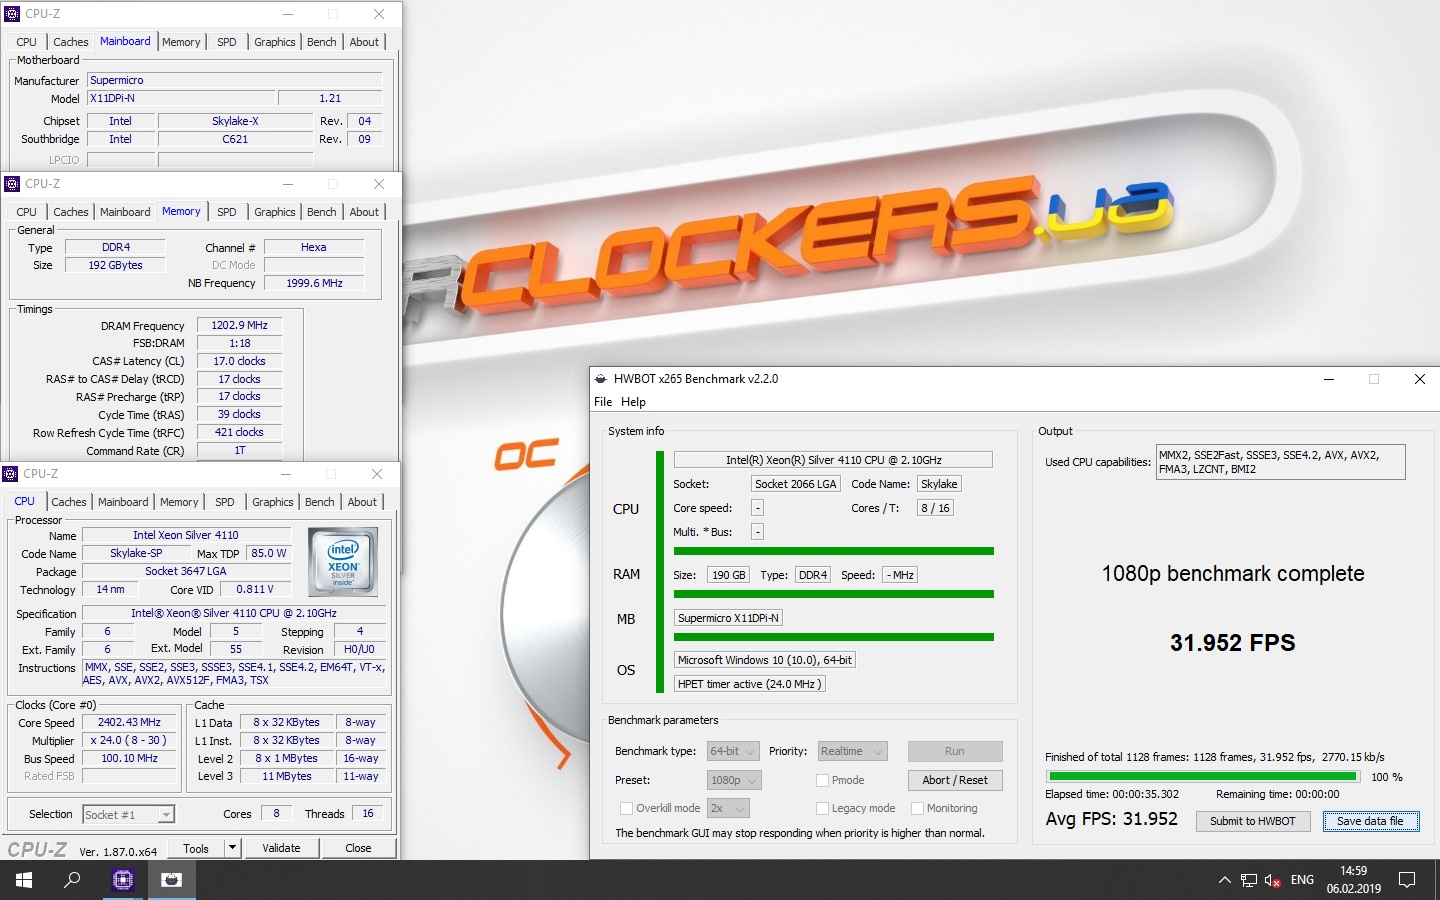This screenshot has height=900, width=1440.
Task: Click the taskbar clock and date
Action: (1353, 880)
